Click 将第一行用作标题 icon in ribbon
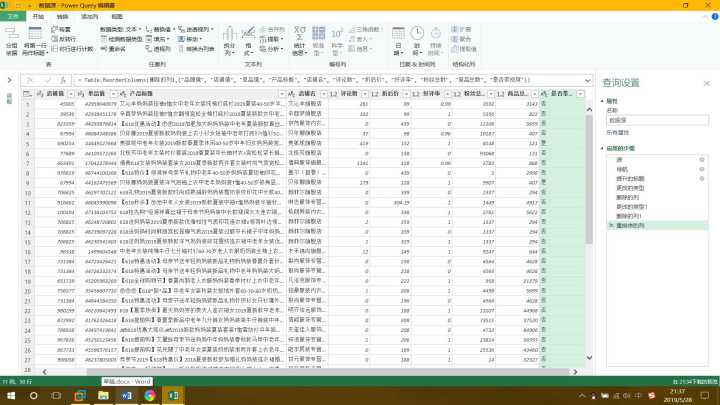 pyautogui.click(x=35, y=43)
